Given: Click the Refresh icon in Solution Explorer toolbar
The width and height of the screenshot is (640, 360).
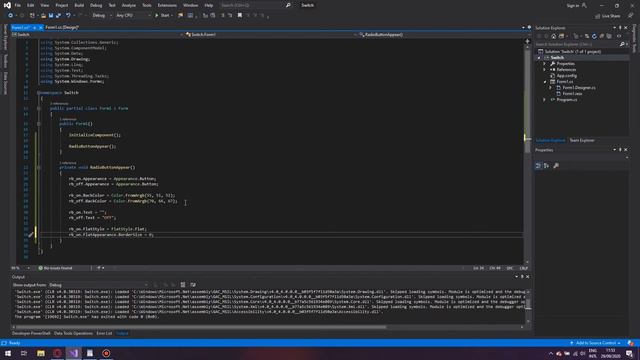Looking at the screenshot, I should [x=594, y=36].
